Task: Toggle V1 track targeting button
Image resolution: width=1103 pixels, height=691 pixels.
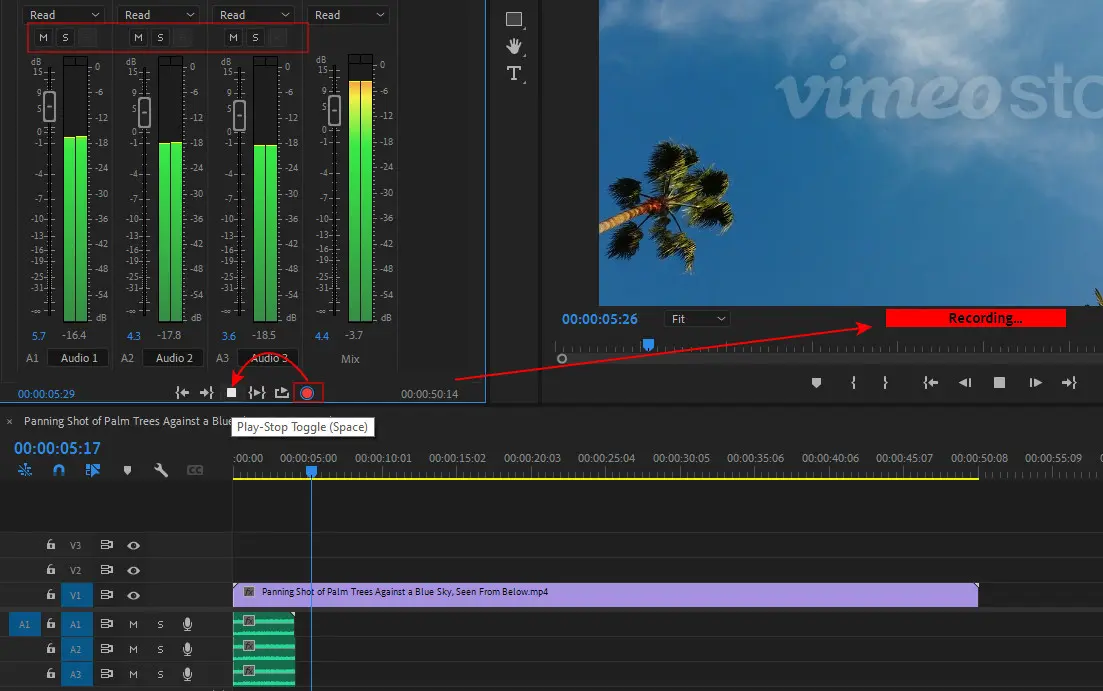Action: [x=75, y=595]
